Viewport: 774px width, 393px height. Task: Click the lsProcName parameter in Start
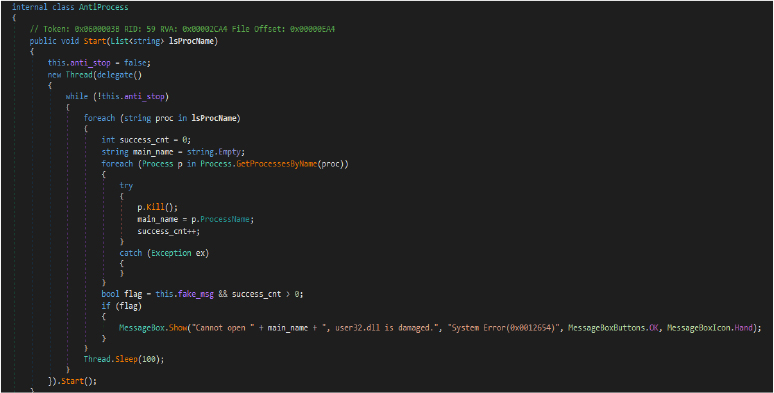(193, 41)
